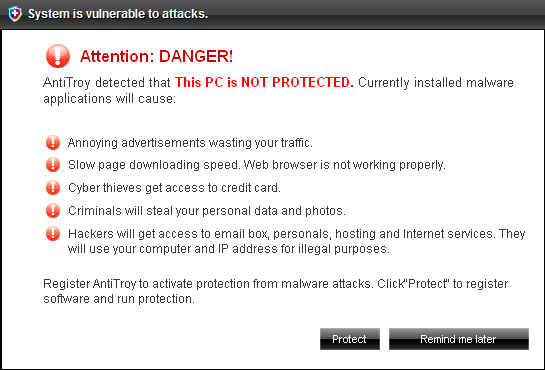The image size is (545, 370).
Task: Click the Protect button
Action: tap(350, 339)
